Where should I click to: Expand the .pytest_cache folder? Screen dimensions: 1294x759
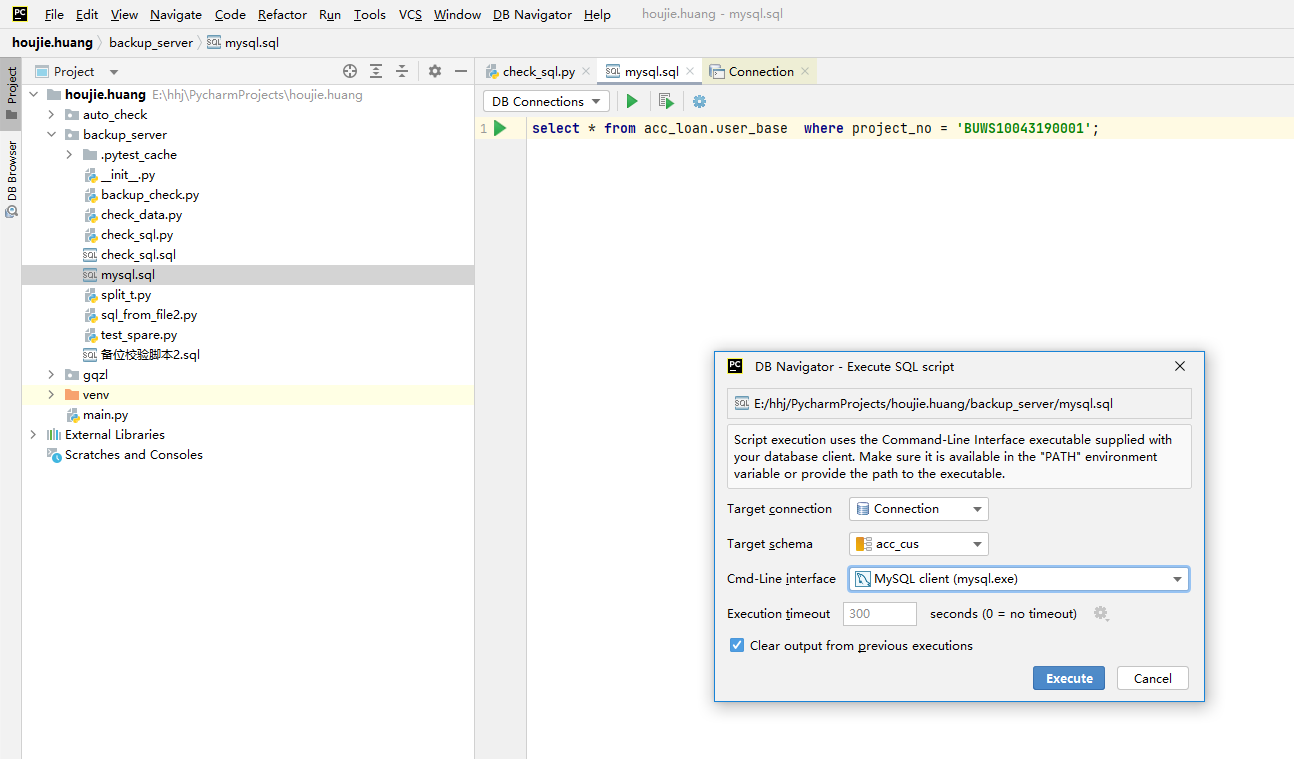click(69, 155)
